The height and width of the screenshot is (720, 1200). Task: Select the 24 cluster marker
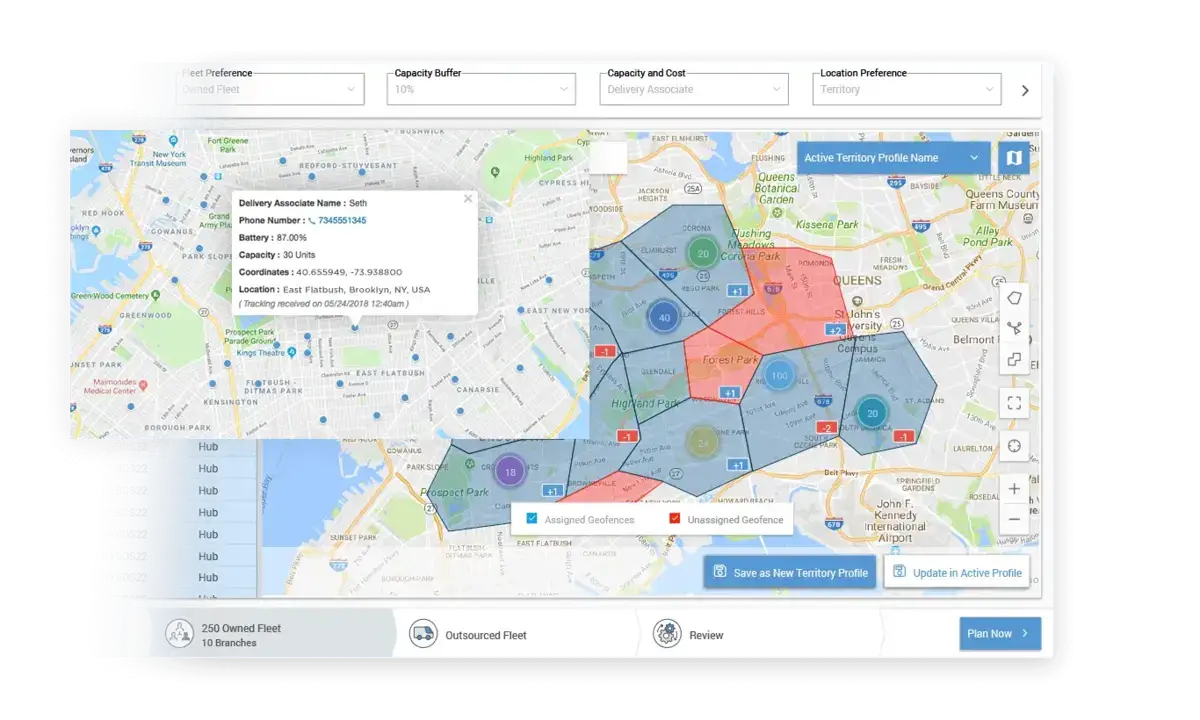coord(703,443)
